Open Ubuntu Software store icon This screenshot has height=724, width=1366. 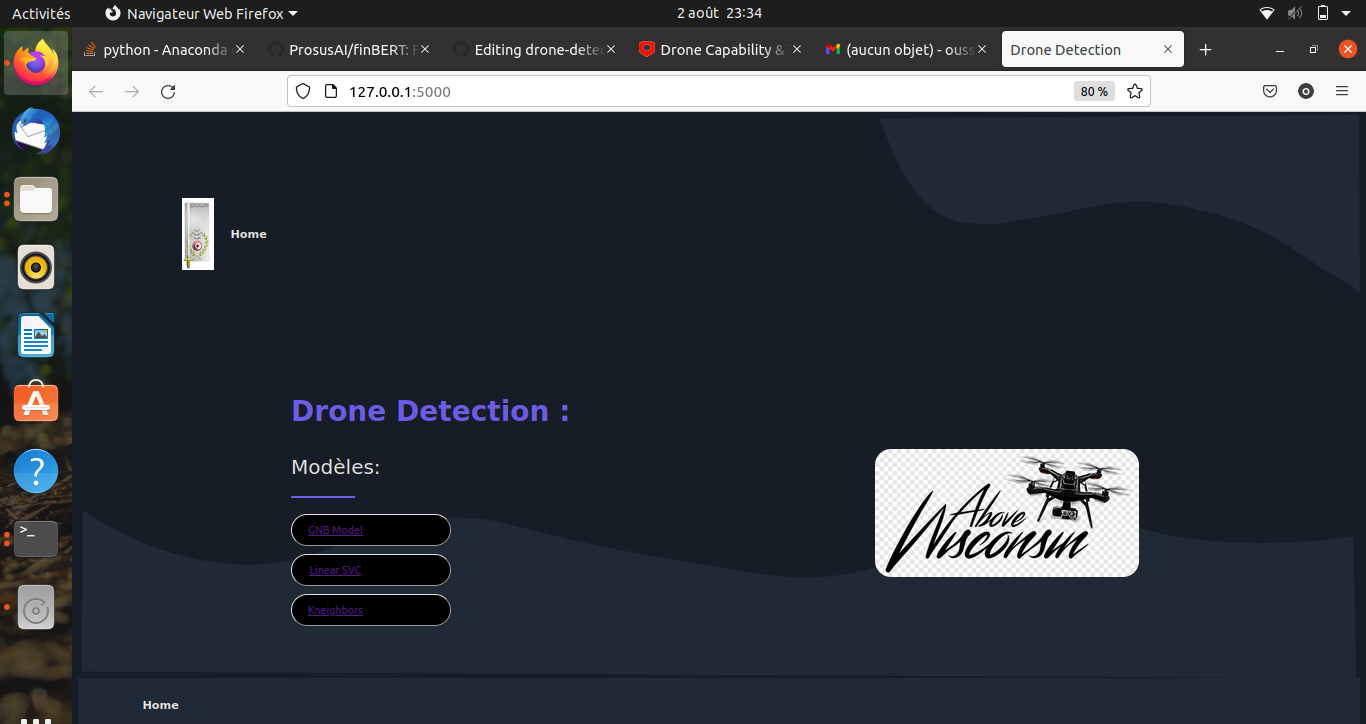36,403
